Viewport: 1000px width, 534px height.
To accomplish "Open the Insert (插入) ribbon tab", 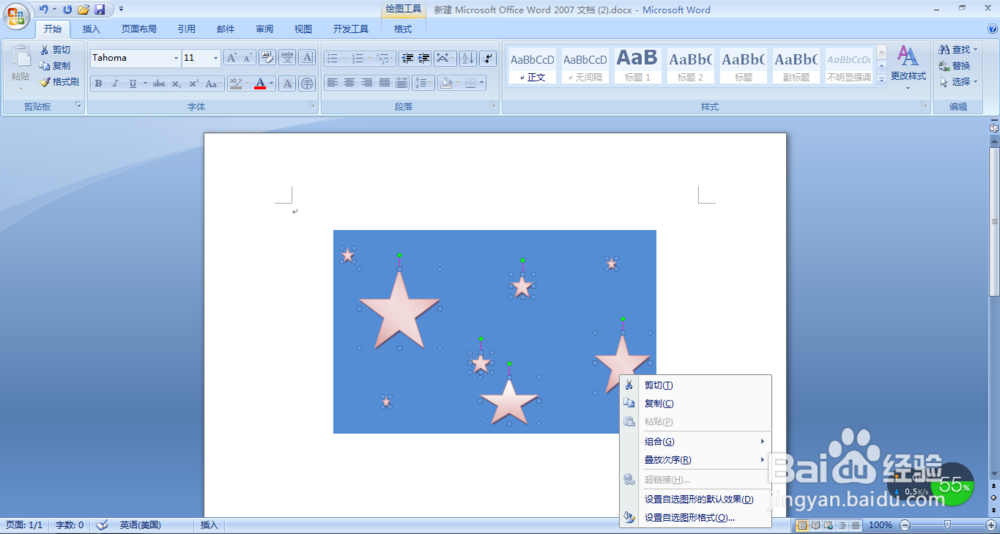I will [x=91, y=29].
